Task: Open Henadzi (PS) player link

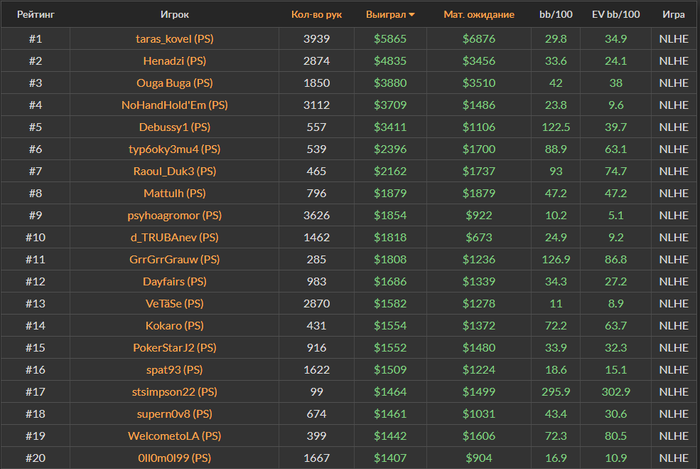Action: (175, 61)
